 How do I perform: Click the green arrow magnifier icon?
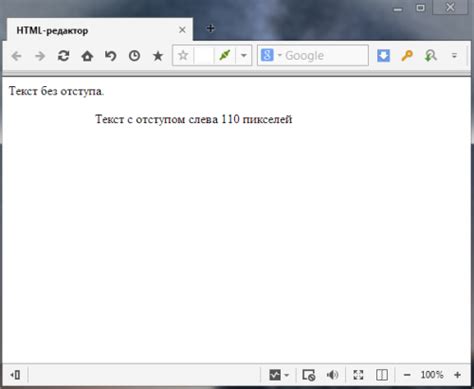[x=431, y=56]
